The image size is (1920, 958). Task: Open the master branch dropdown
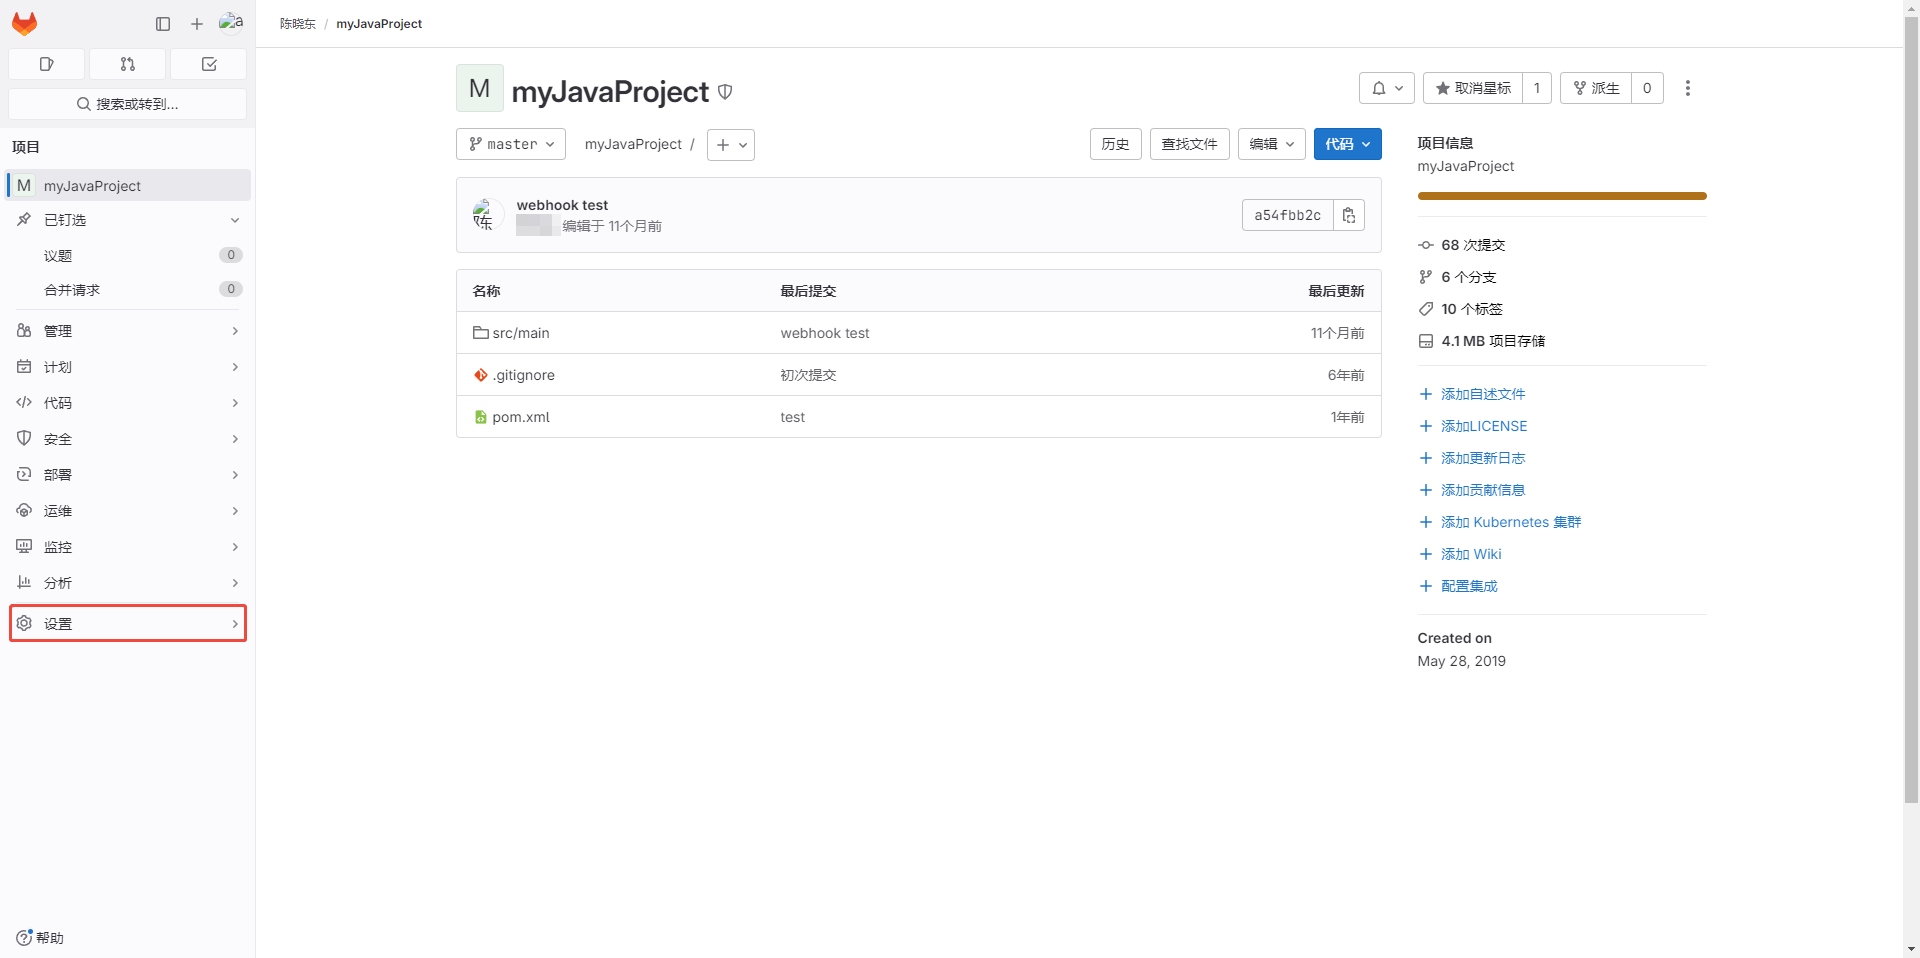(x=511, y=144)
